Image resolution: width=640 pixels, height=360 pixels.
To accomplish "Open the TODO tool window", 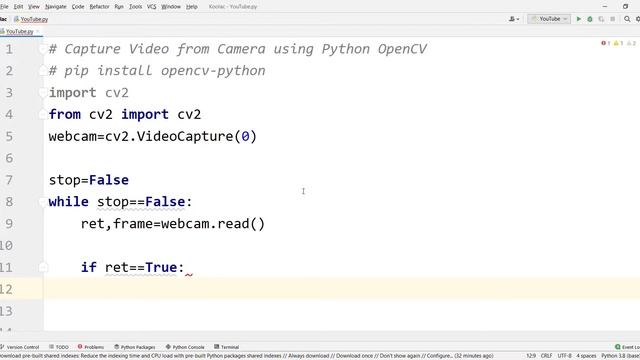I will click(59, 347).
